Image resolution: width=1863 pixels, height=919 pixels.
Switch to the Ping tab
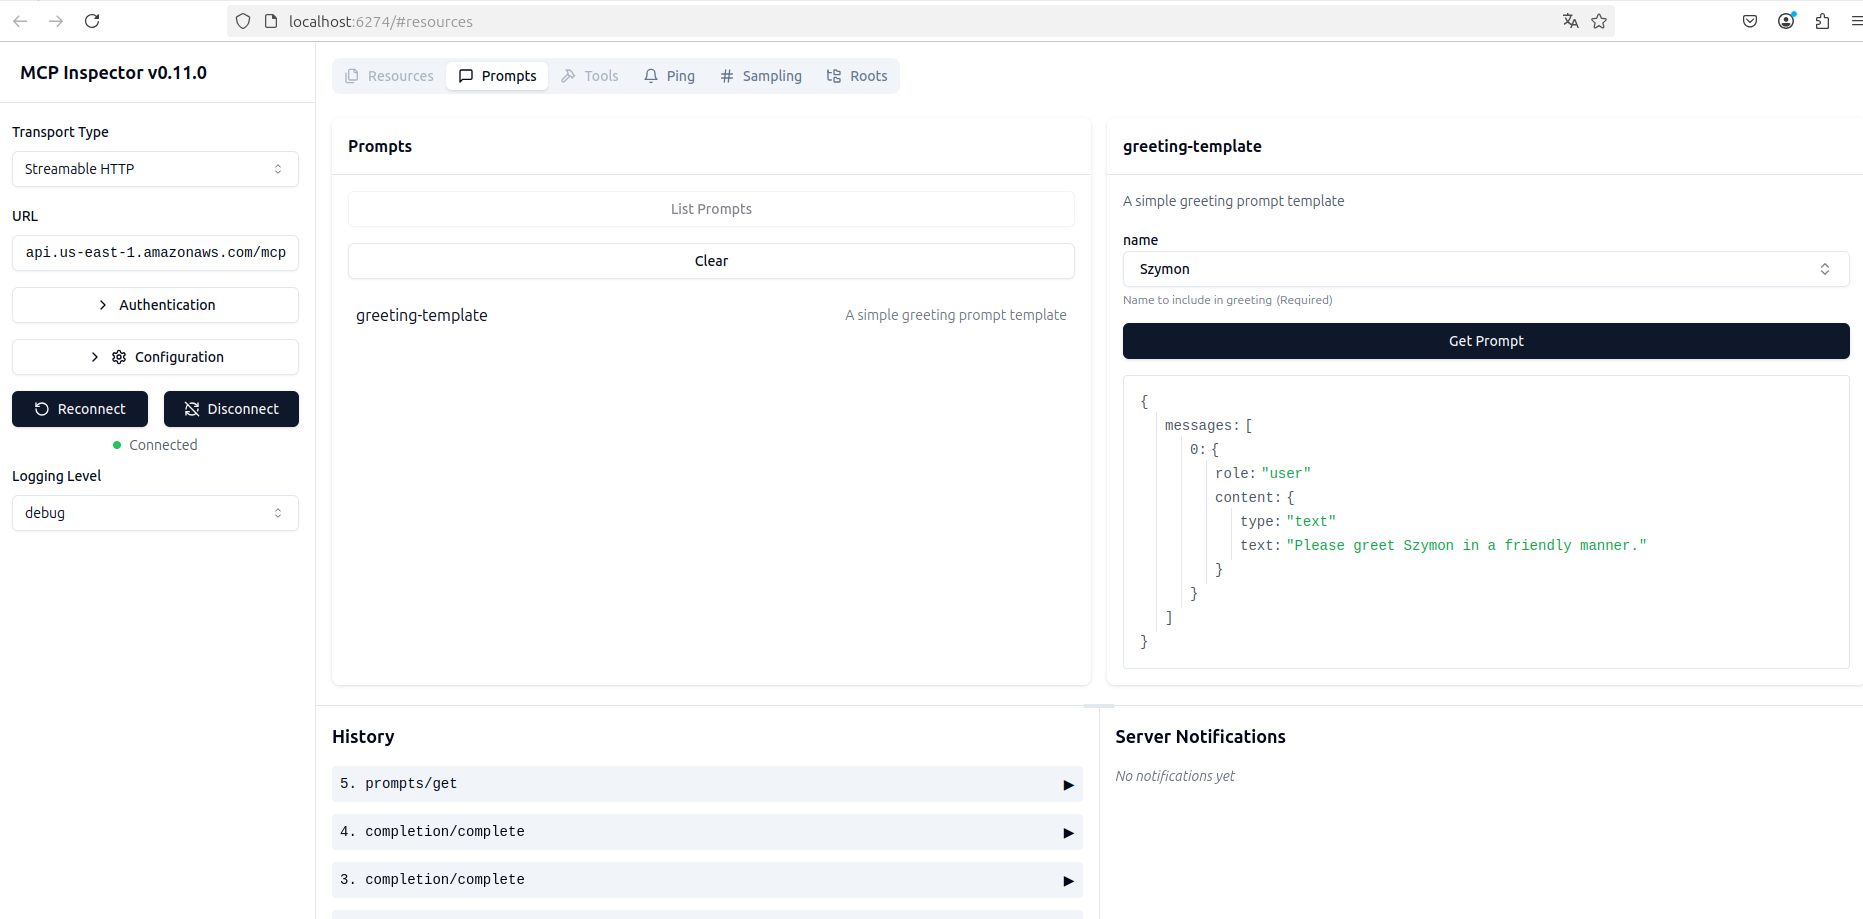coord(669,76)
